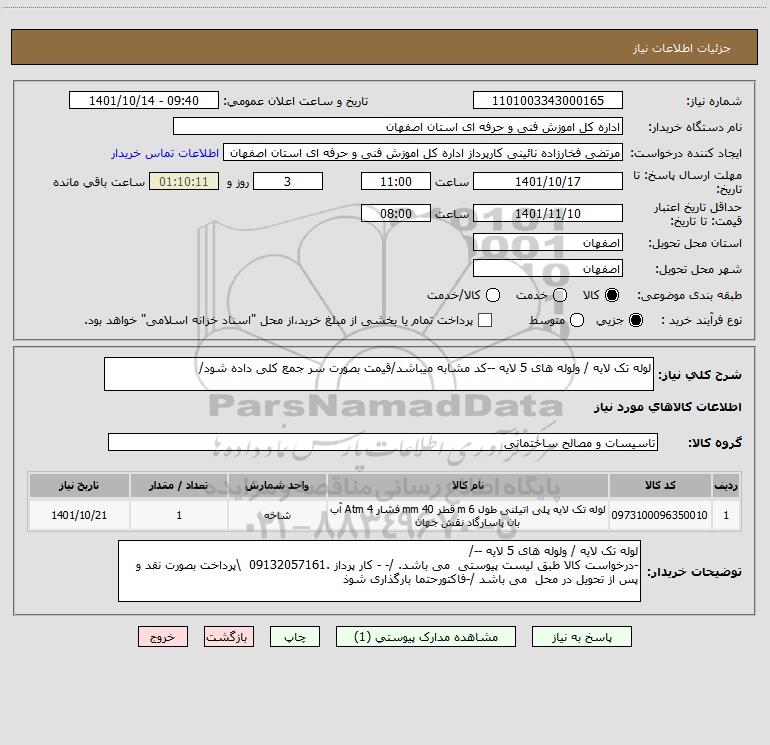This screenshot has height=745, width=770.
Task: Select the خدمت radio button
Action: coord(560,295)
